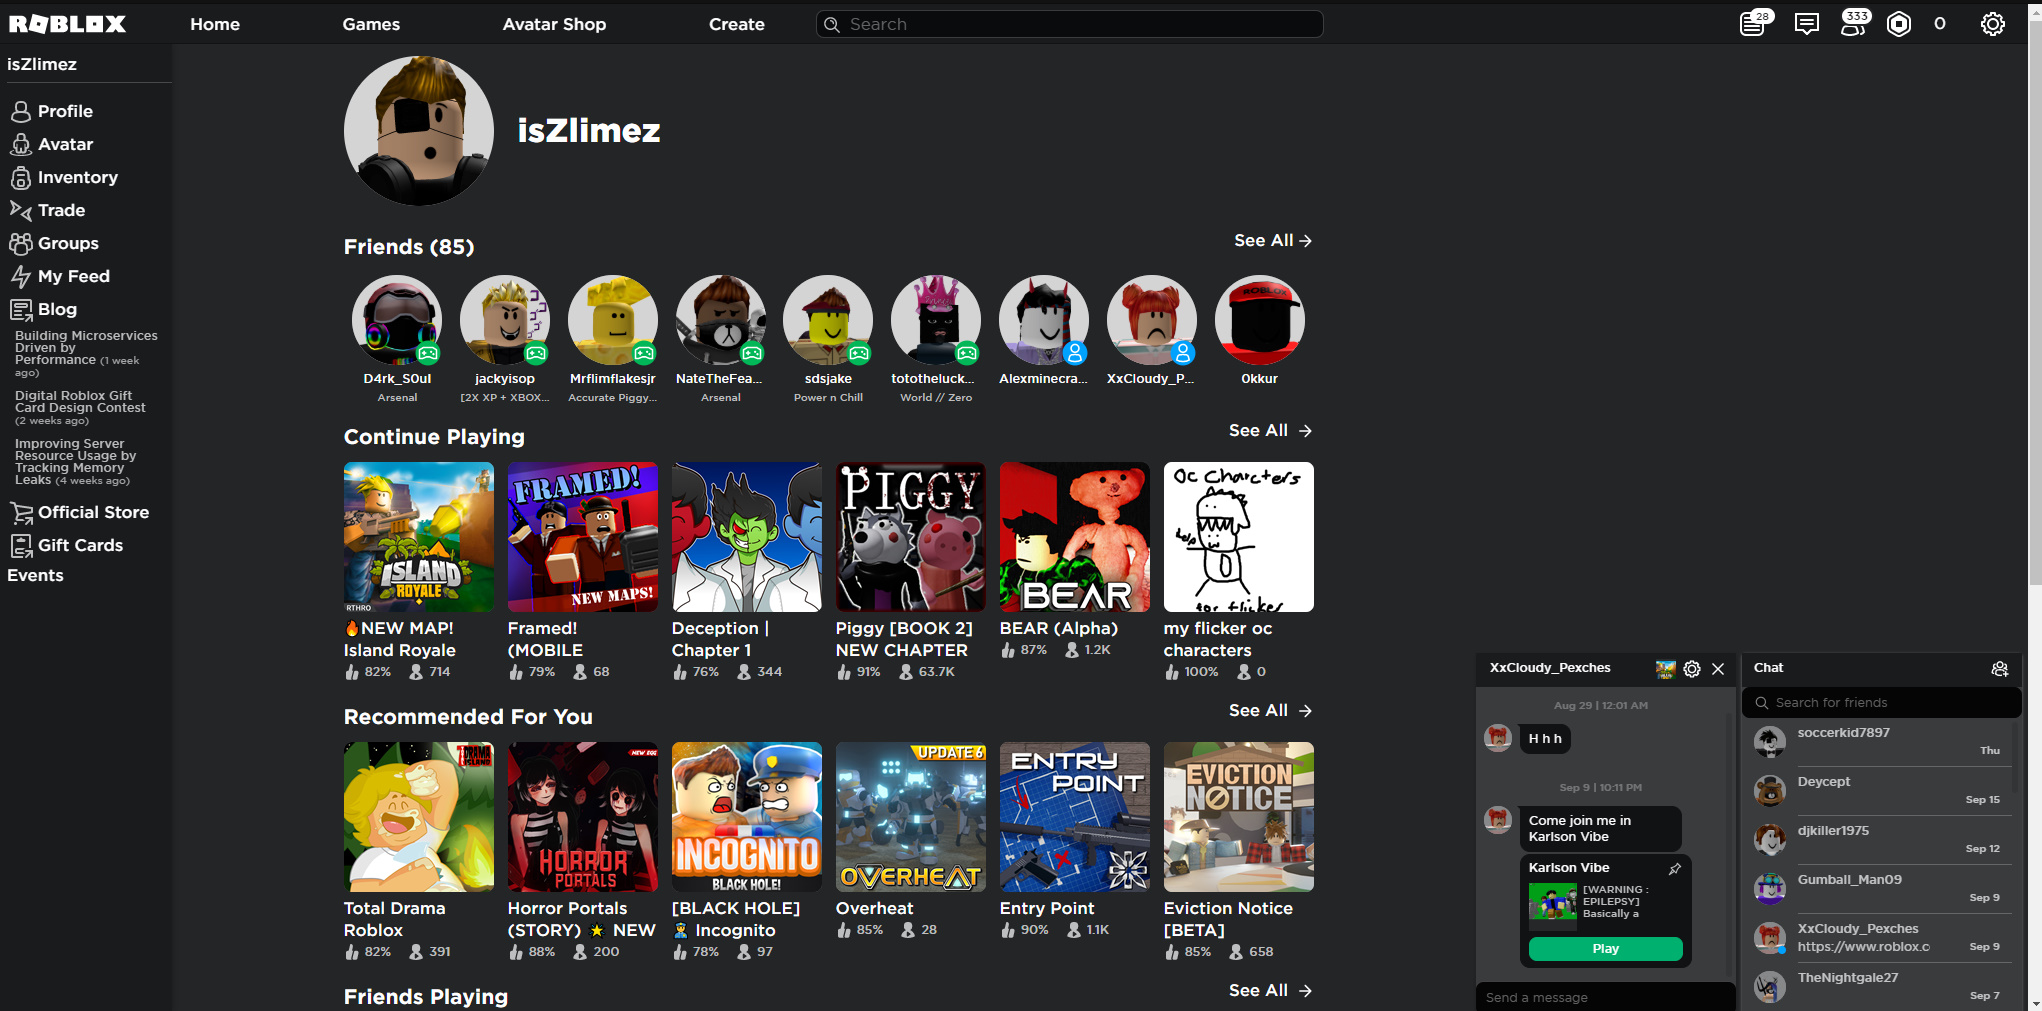Open Framed! game thumbnail

coord(583,537)
